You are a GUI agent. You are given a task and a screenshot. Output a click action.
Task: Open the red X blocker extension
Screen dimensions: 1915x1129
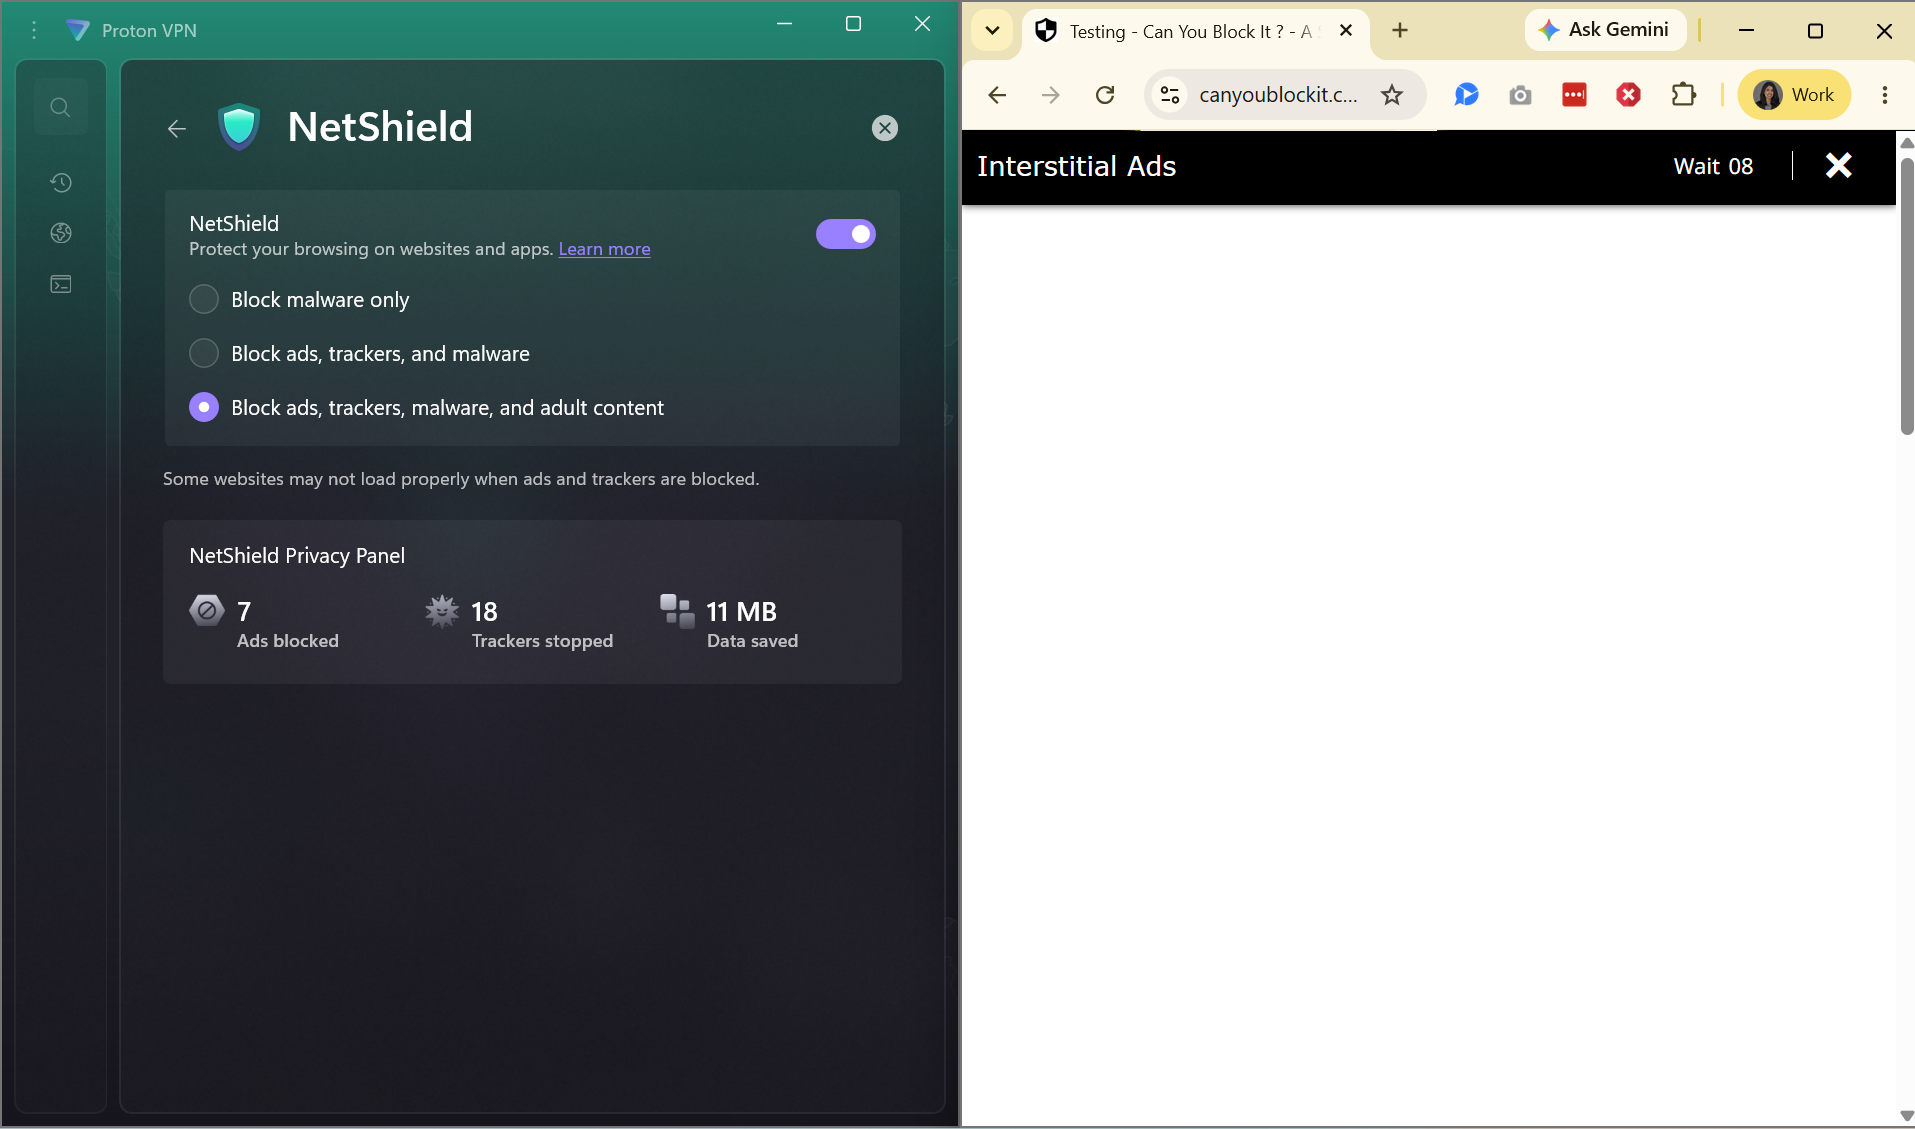point(1628,95)
